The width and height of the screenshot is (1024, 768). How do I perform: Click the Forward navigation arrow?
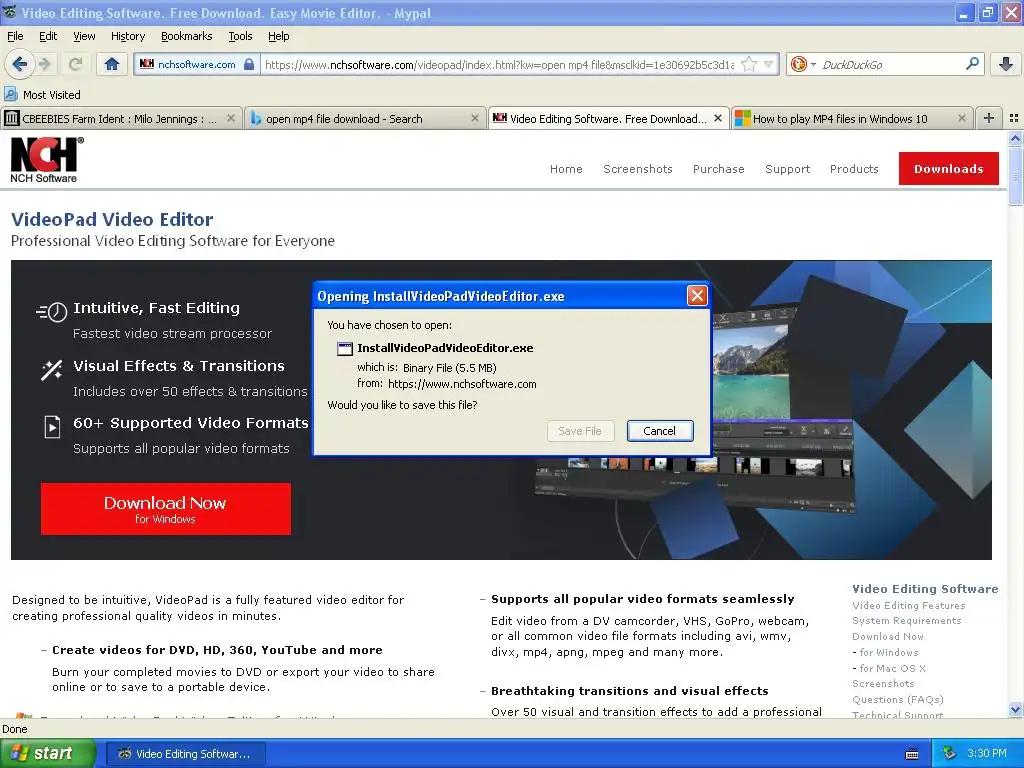(x=45, y=64)
